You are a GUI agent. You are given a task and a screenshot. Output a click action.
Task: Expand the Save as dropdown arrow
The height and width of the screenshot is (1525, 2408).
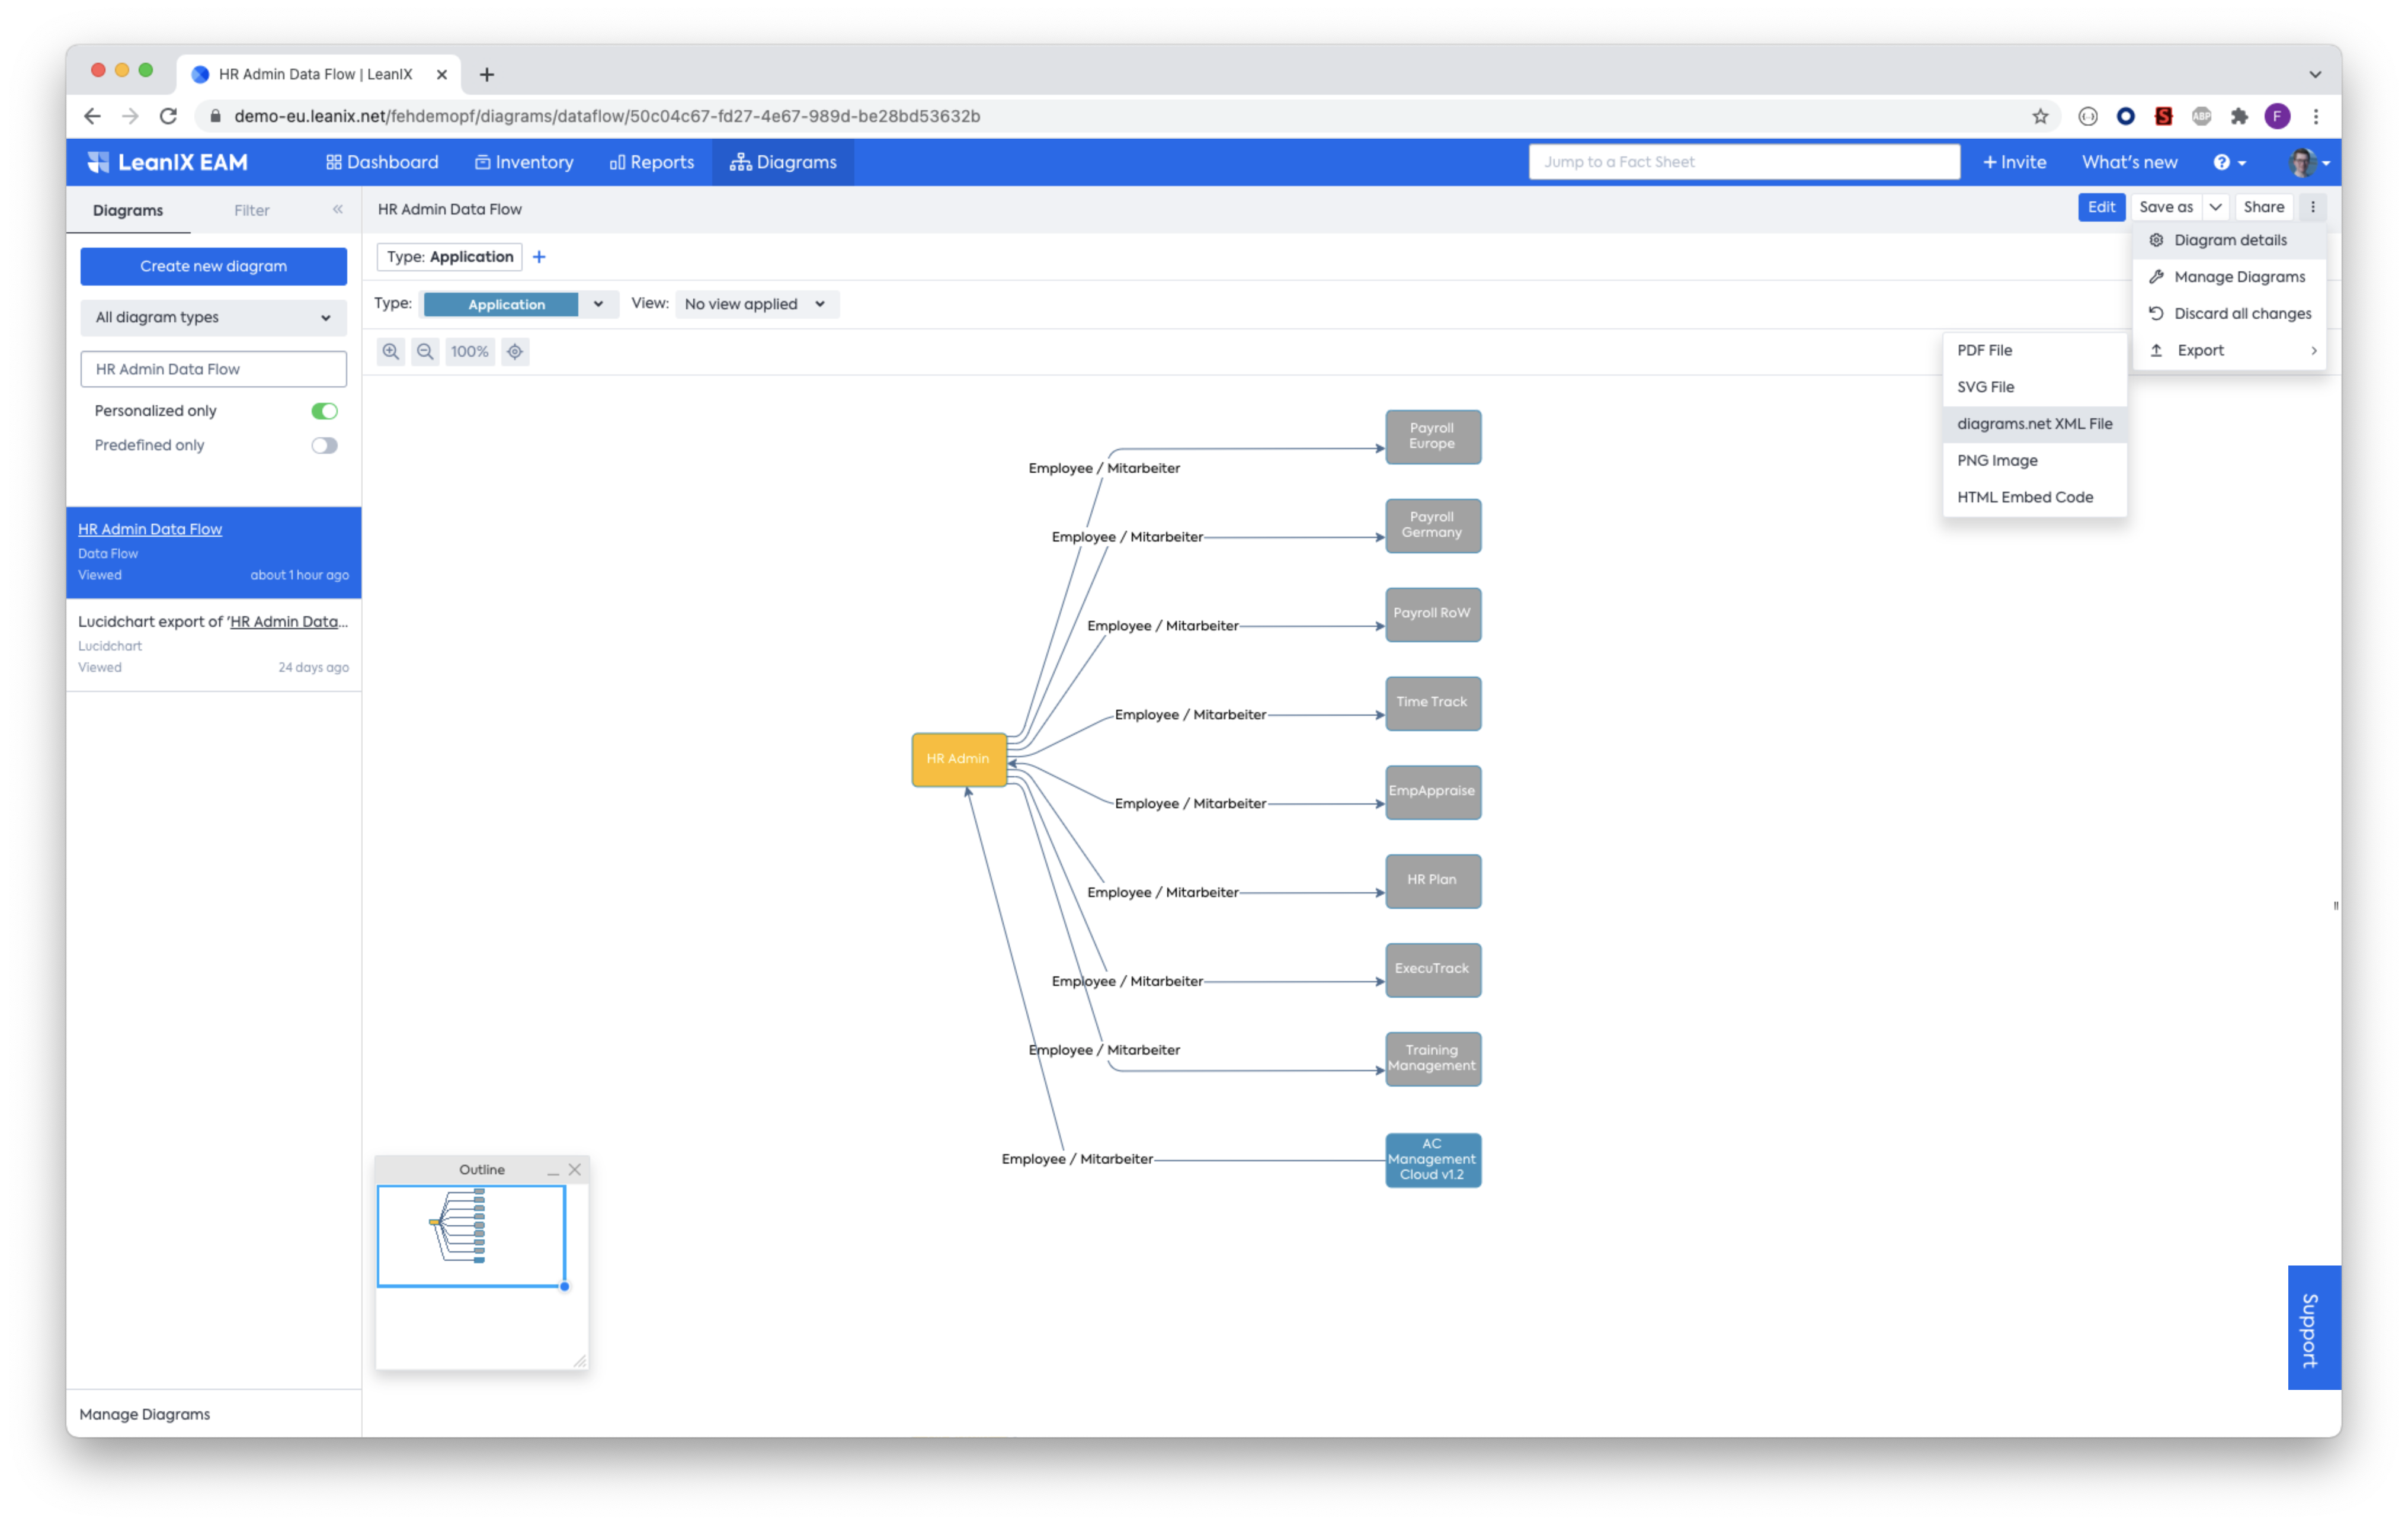(2215, 207)
